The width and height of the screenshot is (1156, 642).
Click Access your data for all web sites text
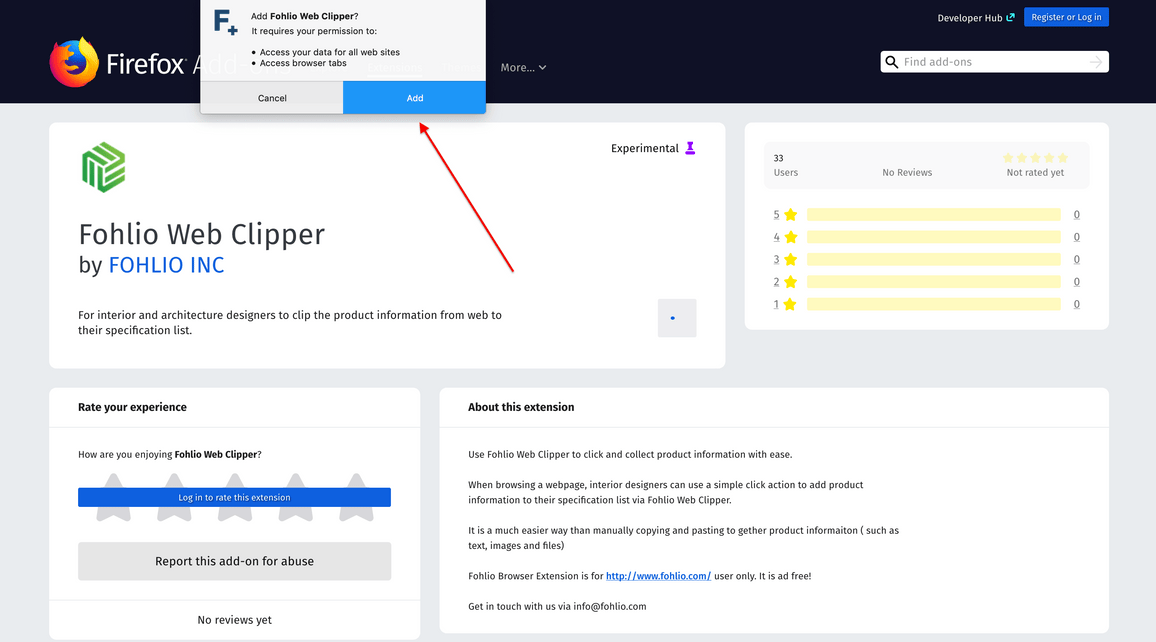click(x=330, y=52)
